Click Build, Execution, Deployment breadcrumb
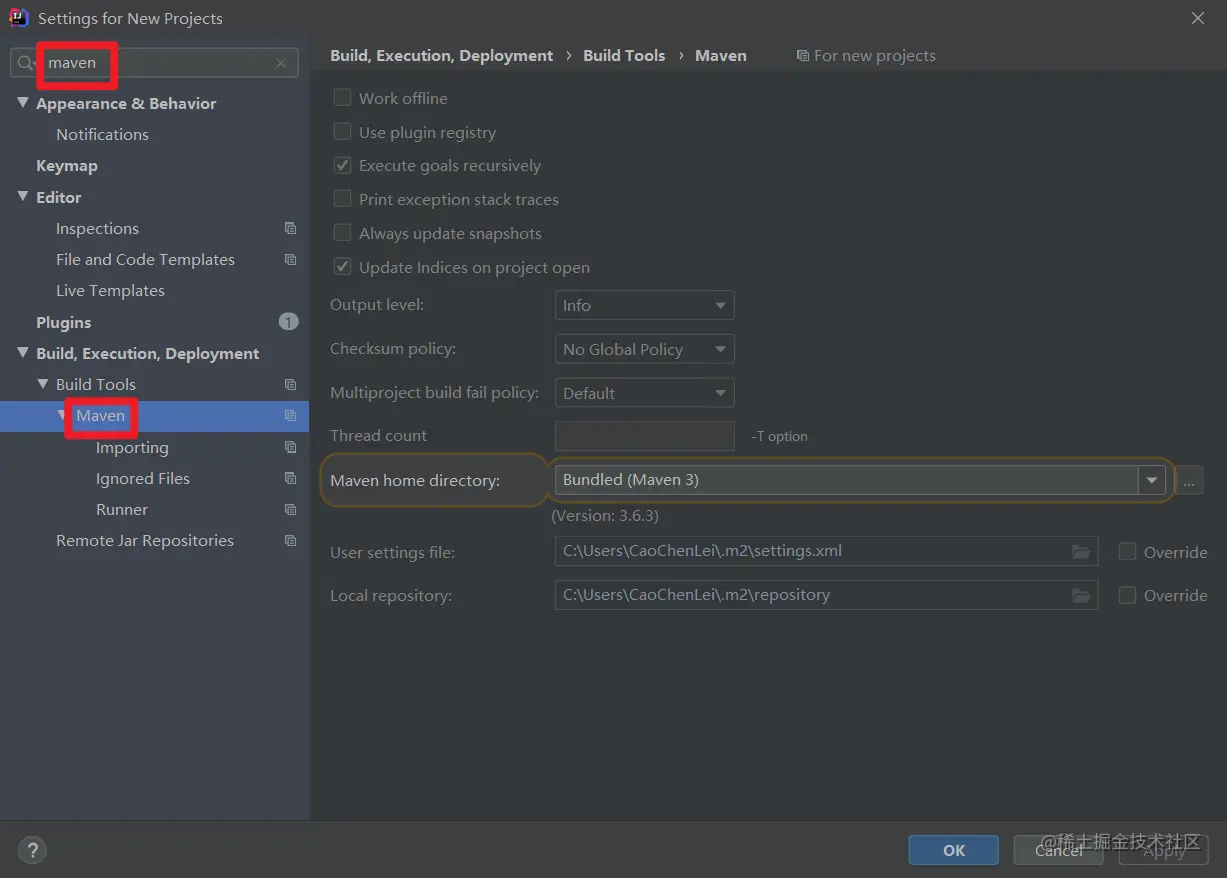This screenshot has height=878, width=1227. pyautogui.click(x=441, y=56)
